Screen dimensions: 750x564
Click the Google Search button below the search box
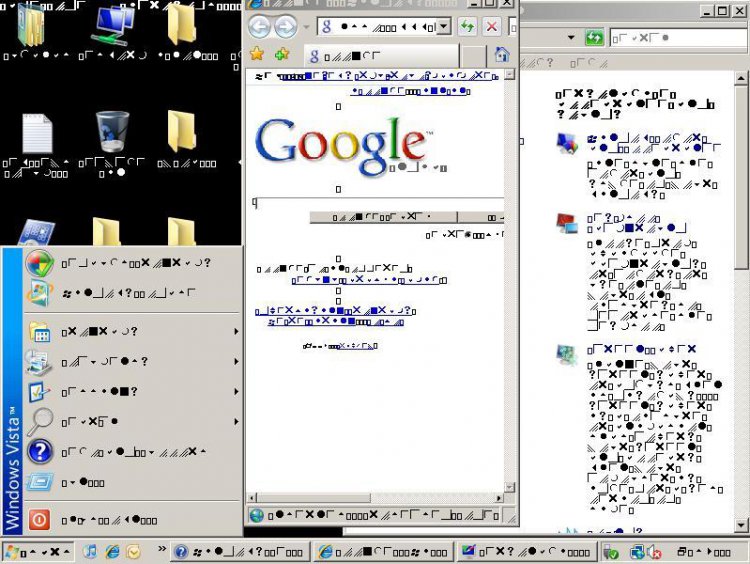click(x=383, y=217)
